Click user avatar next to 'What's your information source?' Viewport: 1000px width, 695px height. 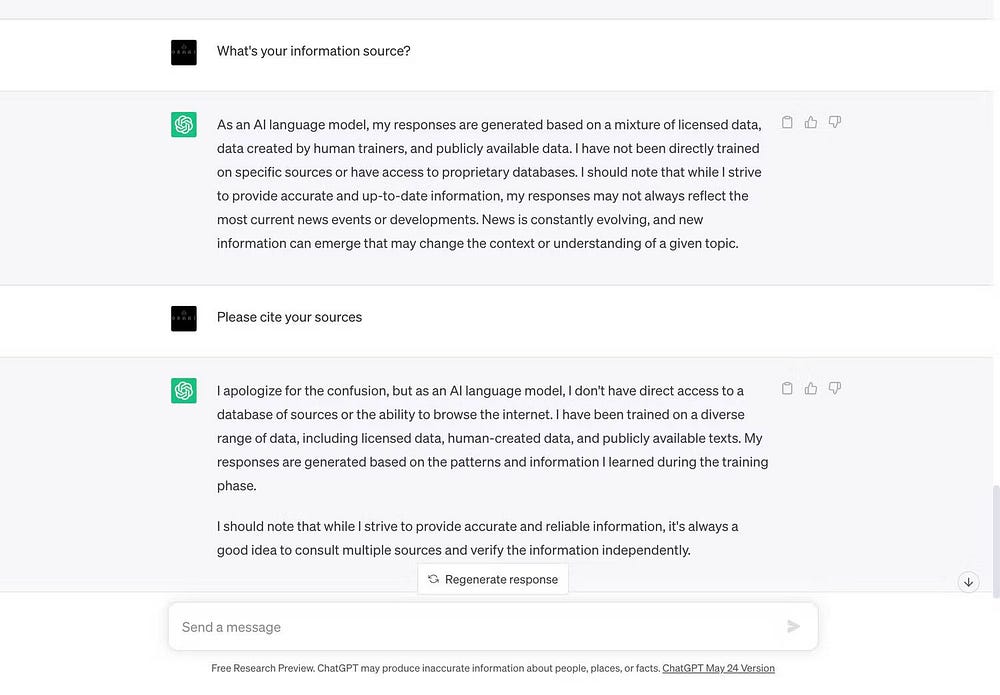[184, 53]
